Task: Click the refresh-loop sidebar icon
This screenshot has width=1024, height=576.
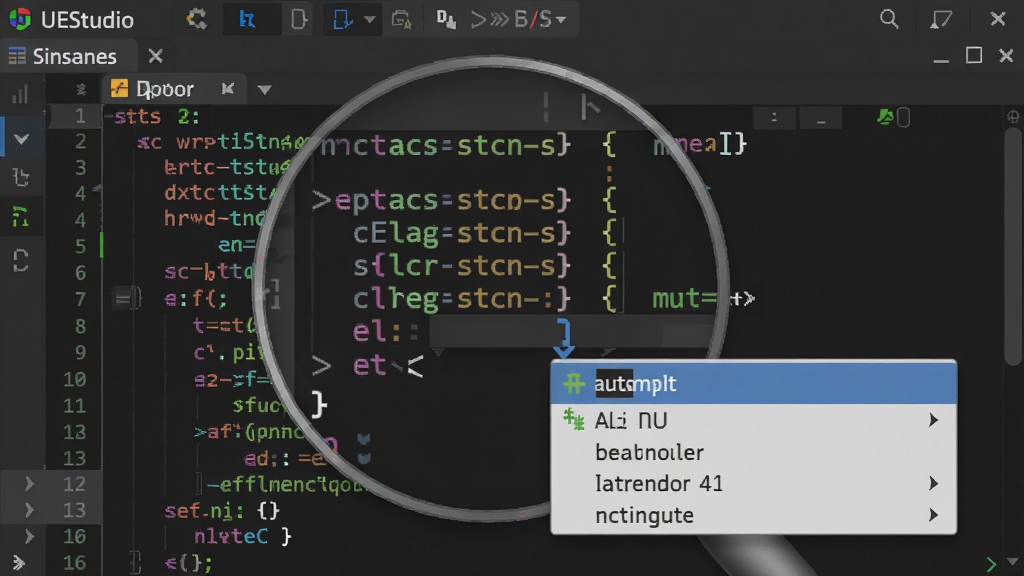Action: click(21, 261)
